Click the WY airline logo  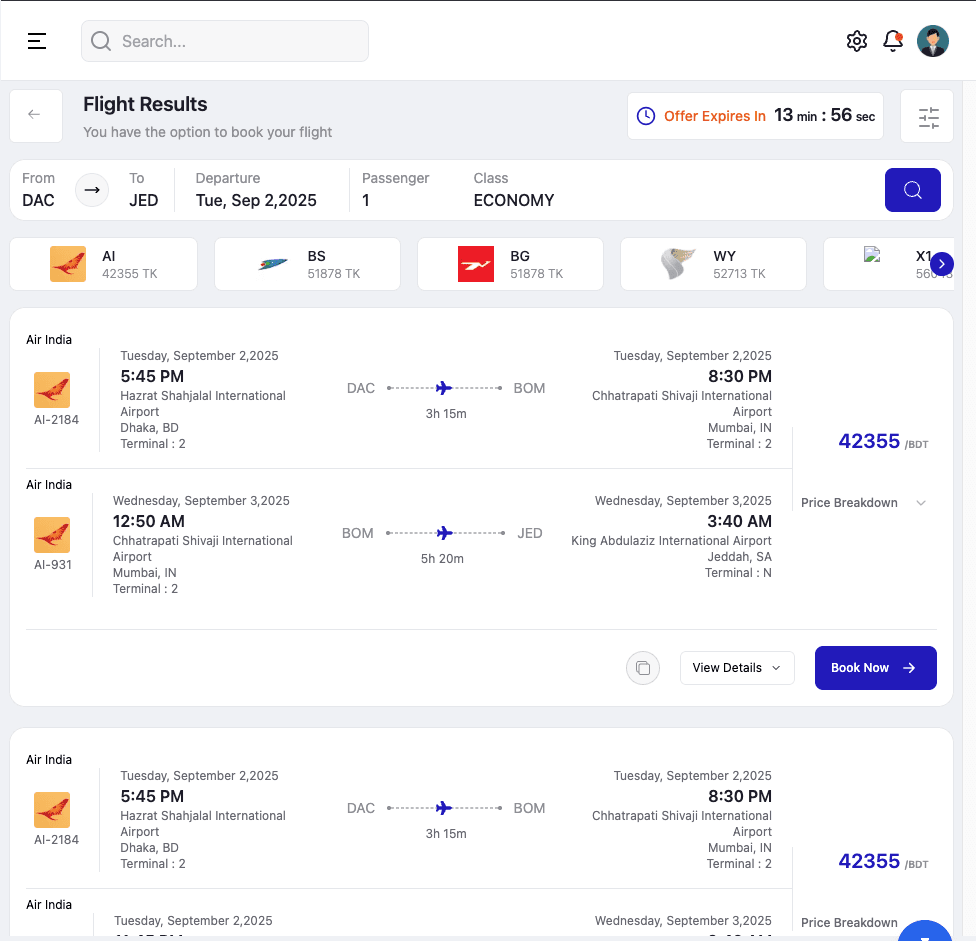[x=678, y=264]
